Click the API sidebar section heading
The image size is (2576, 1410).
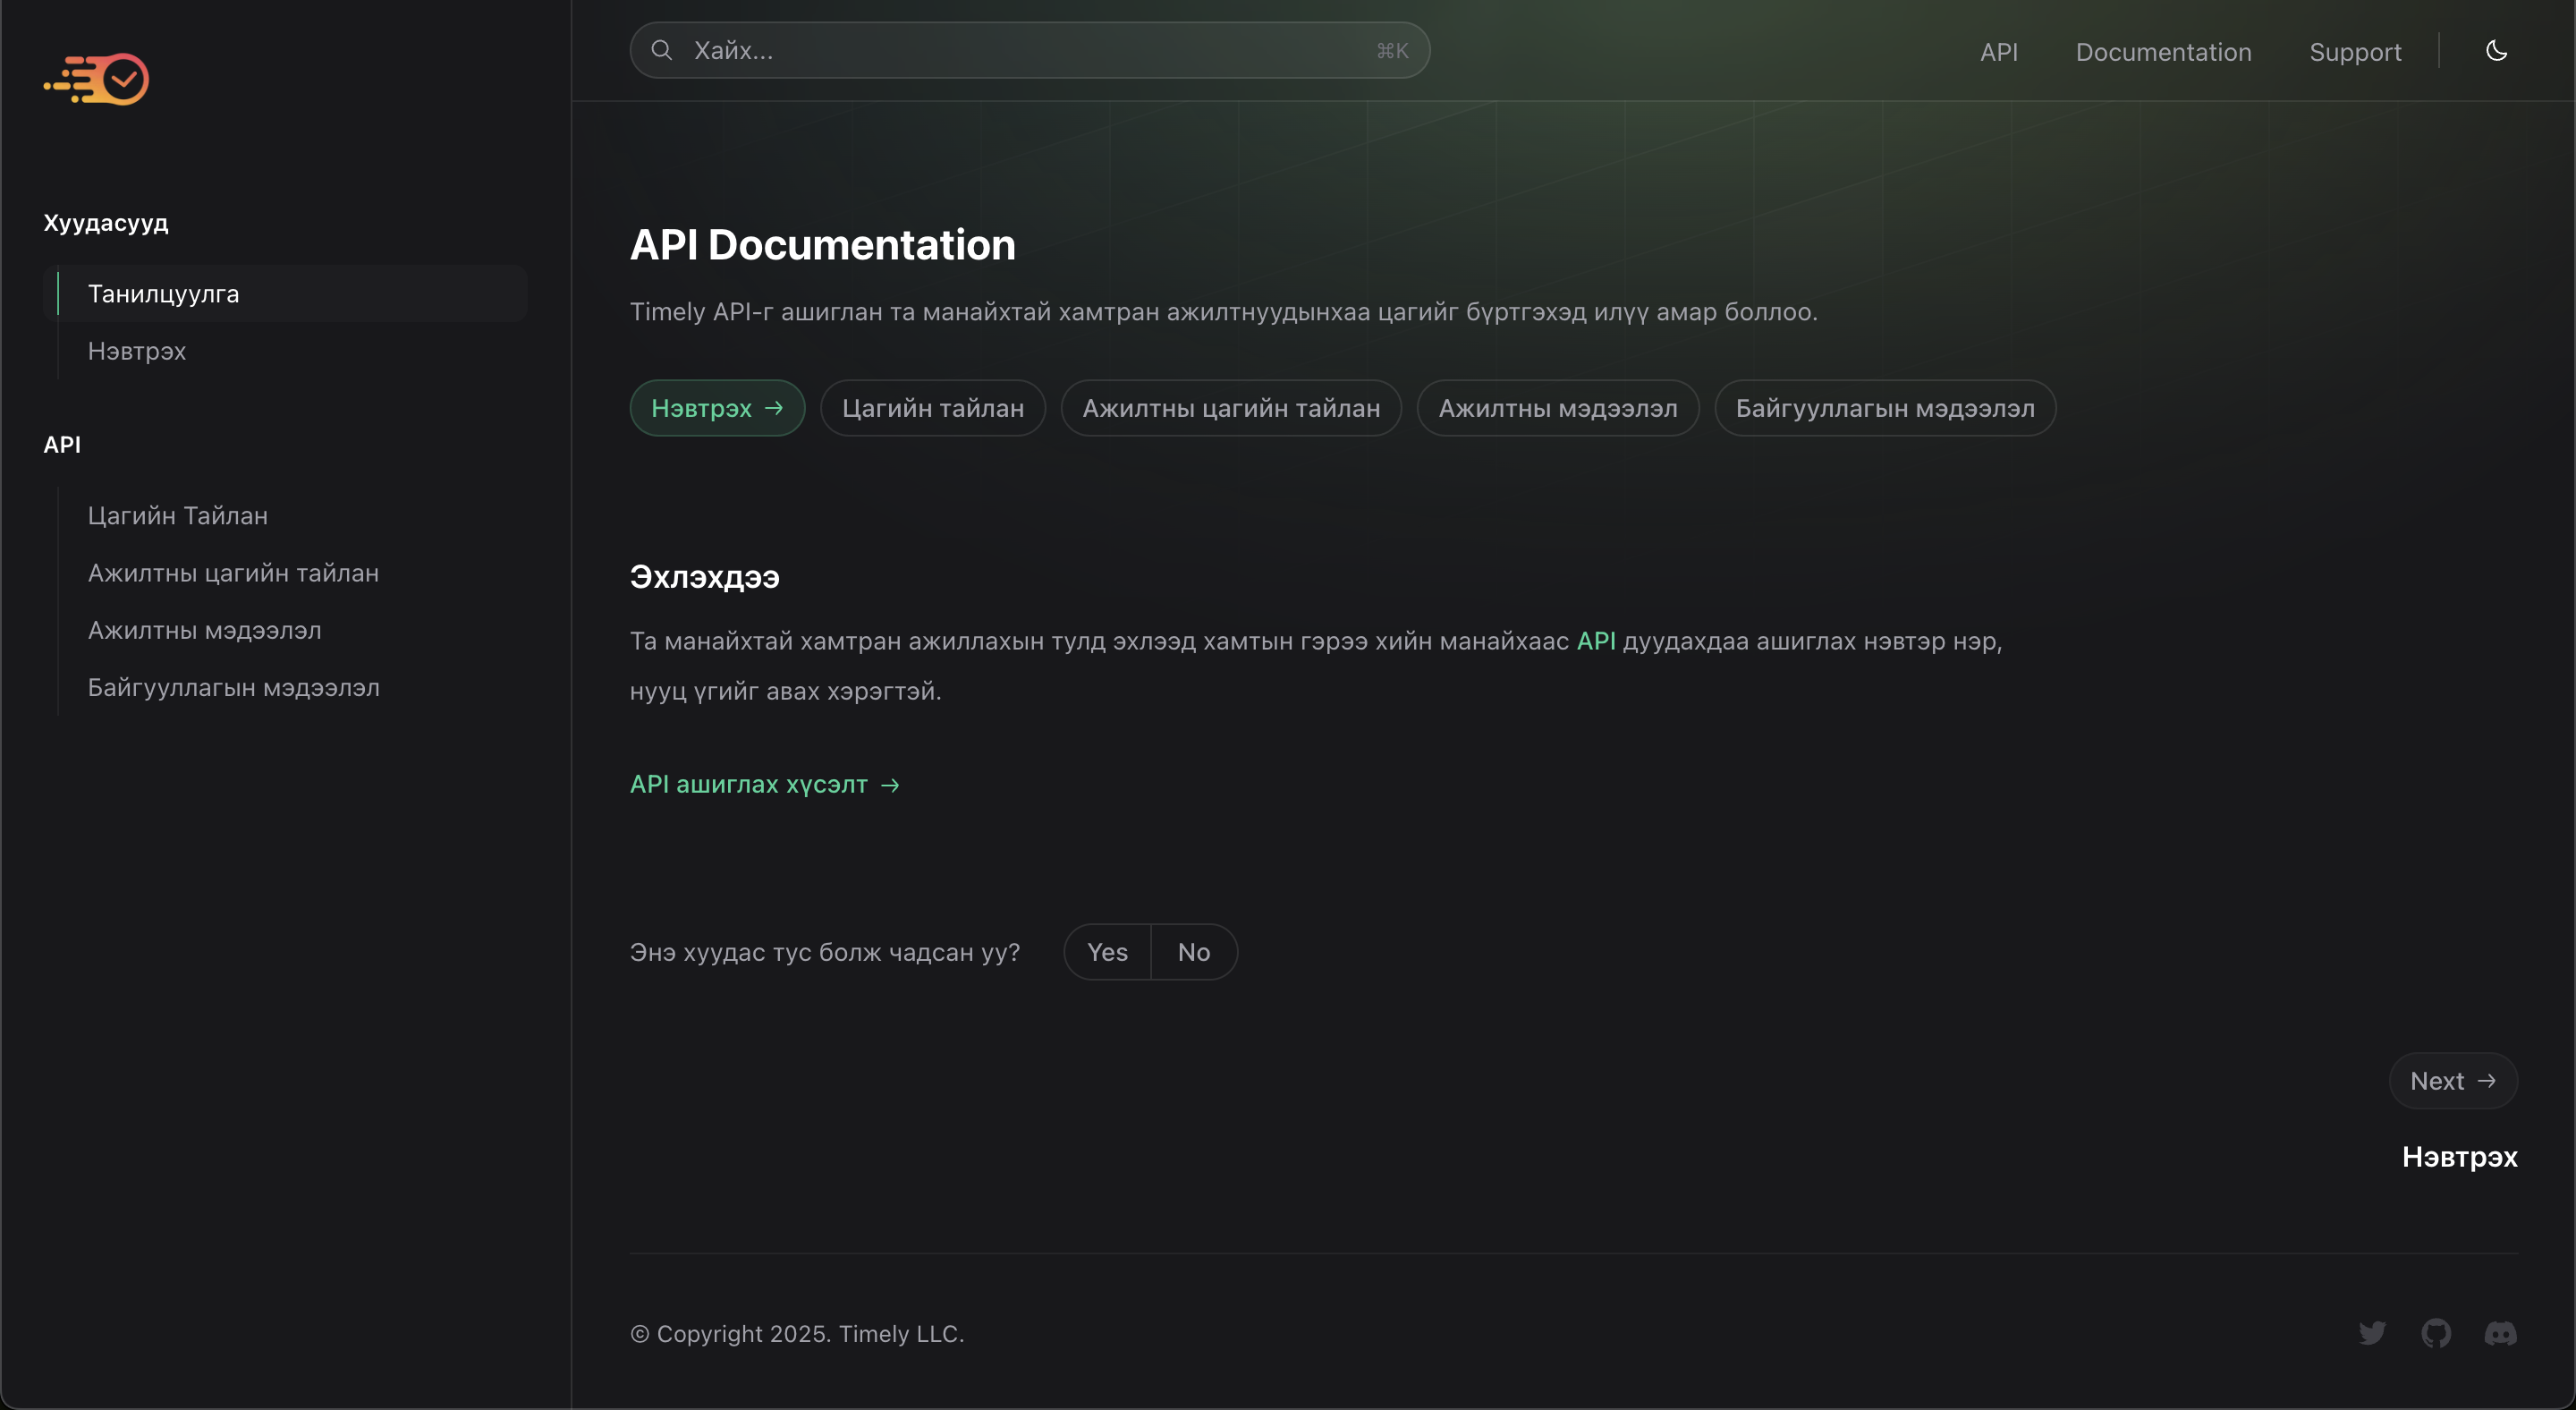[62, 445]
